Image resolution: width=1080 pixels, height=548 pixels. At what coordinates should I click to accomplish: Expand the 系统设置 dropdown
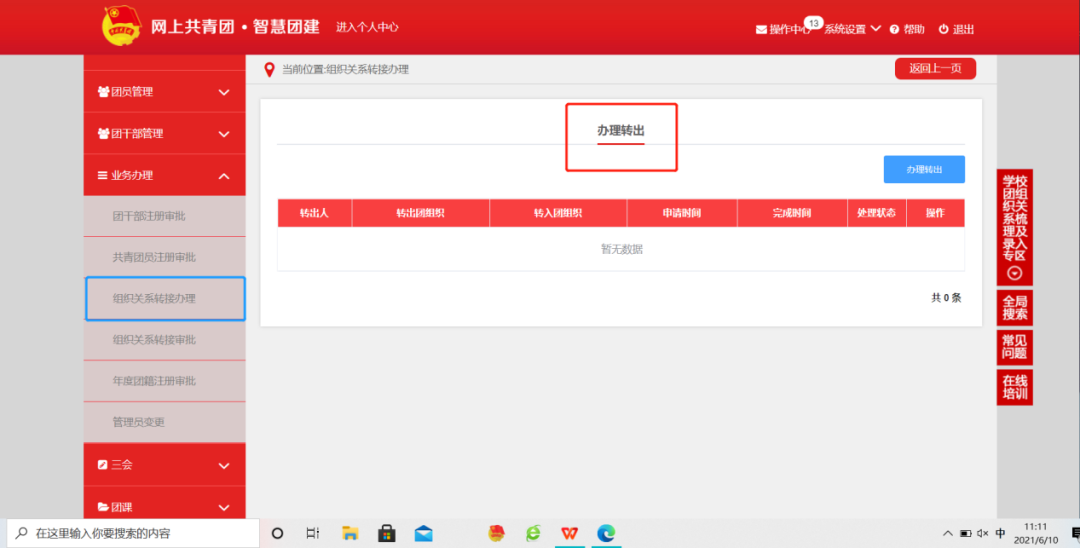(852, 29)
